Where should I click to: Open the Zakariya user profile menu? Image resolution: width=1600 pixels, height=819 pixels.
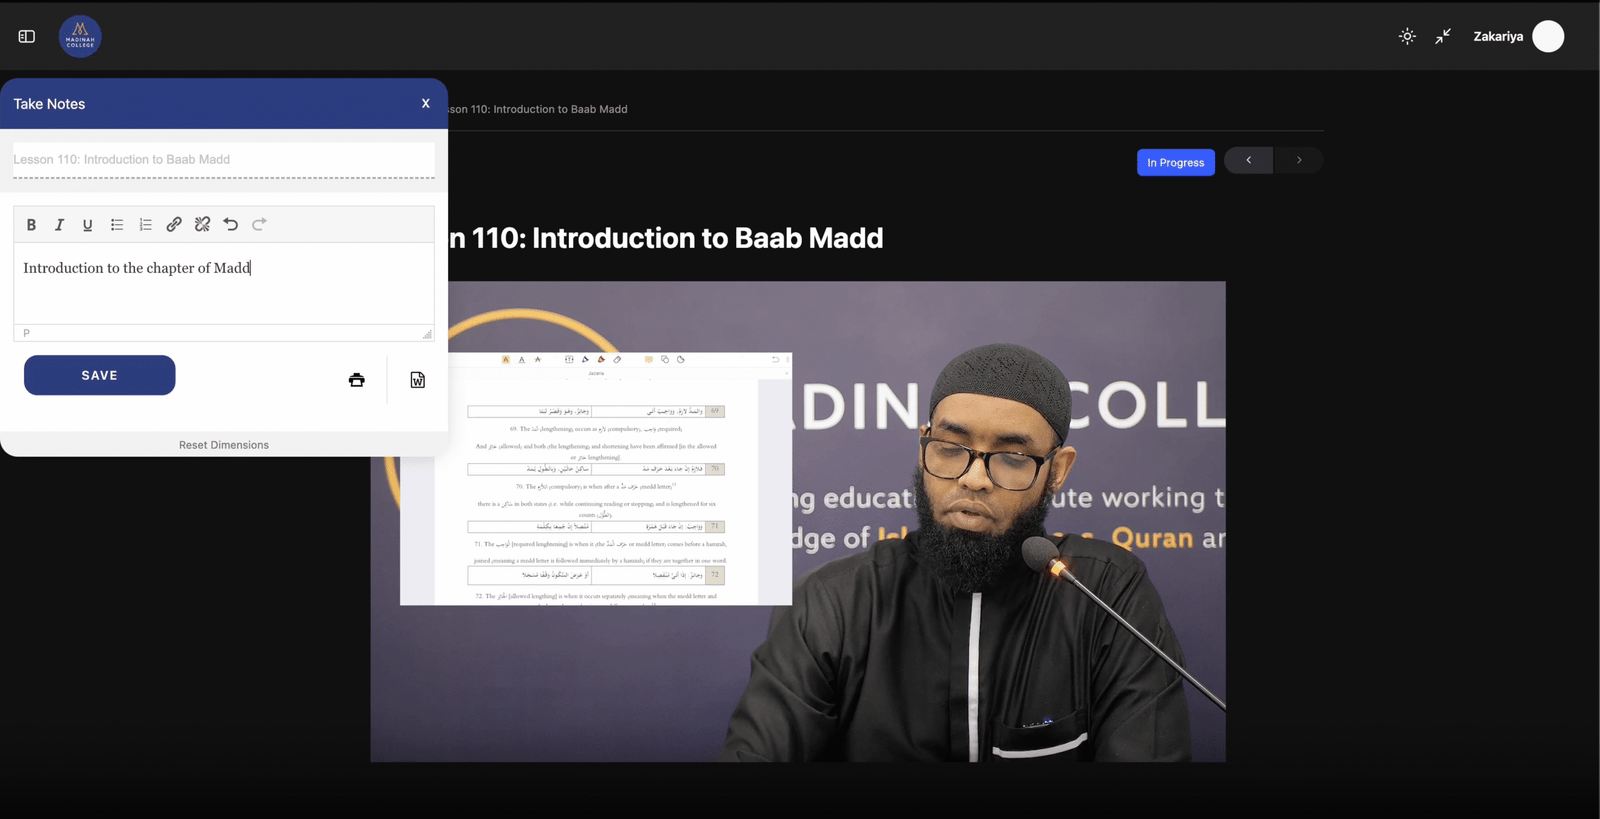click(x=1517, y=37)
